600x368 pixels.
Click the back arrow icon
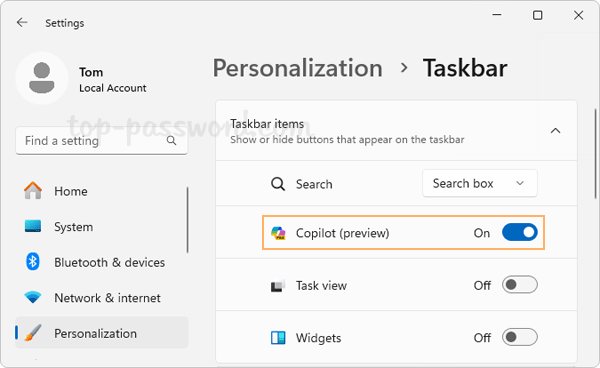click(x=22, y=23)
